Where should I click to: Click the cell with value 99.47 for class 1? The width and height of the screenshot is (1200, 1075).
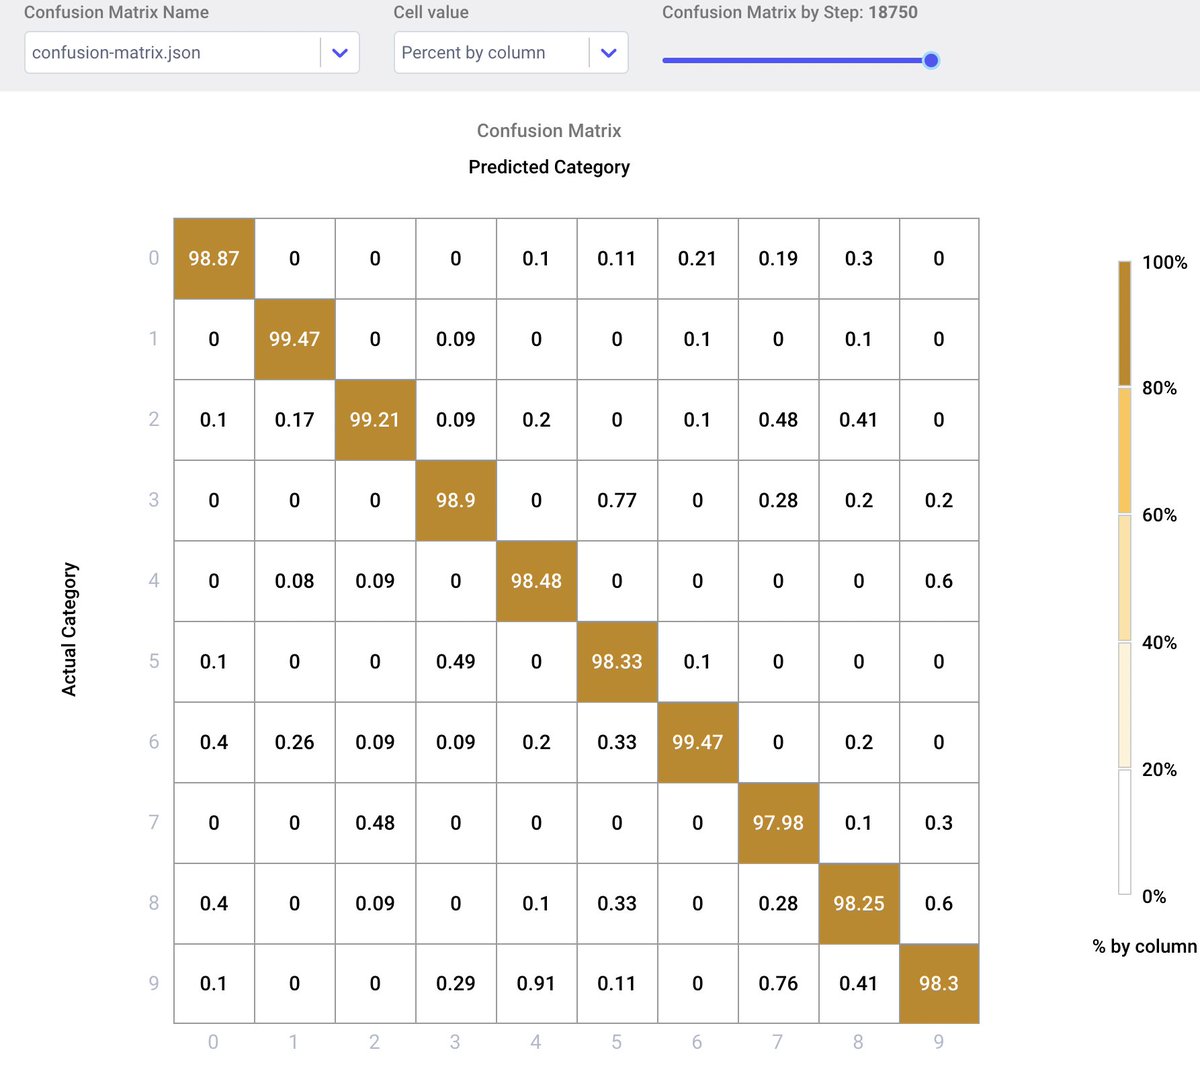(294, 339)
